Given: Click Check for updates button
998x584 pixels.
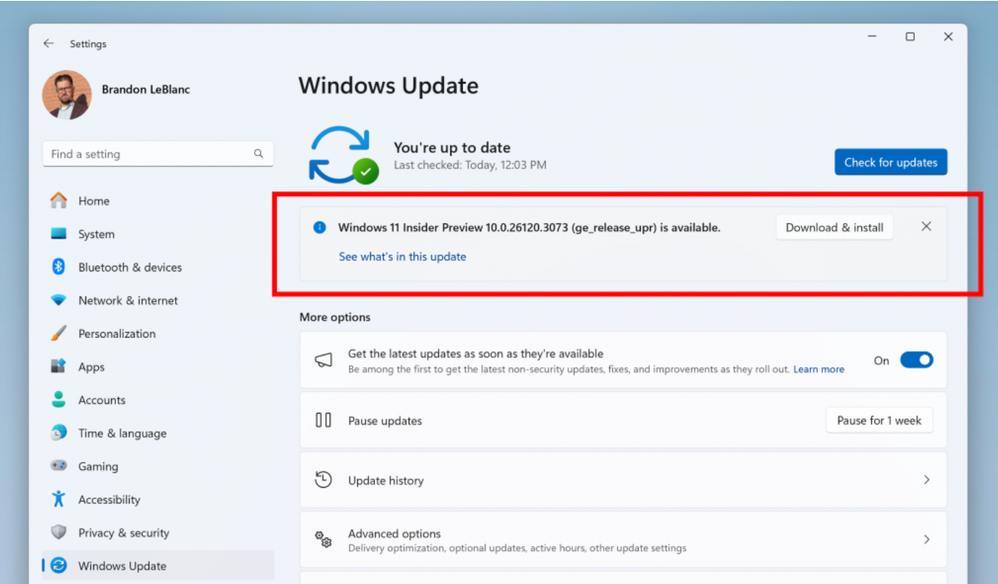Looking at the screenshot, I should (890, 162).
